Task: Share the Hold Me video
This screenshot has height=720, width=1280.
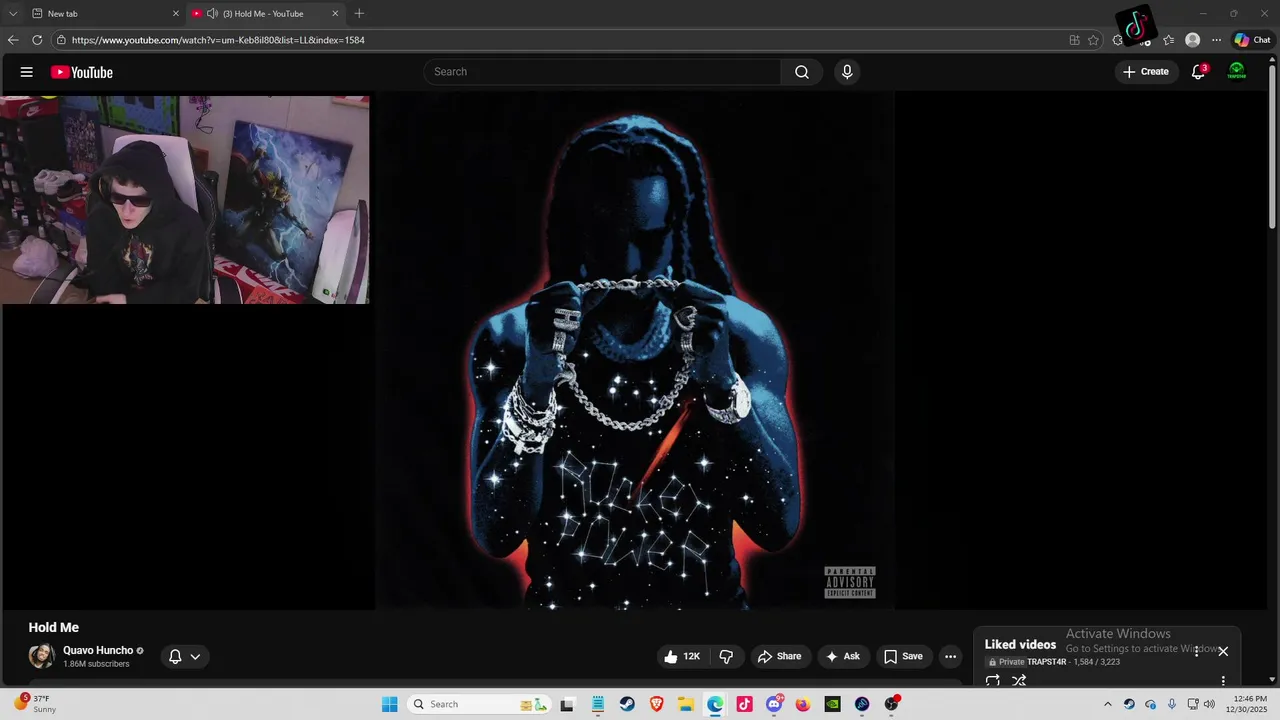Action: 779,656
